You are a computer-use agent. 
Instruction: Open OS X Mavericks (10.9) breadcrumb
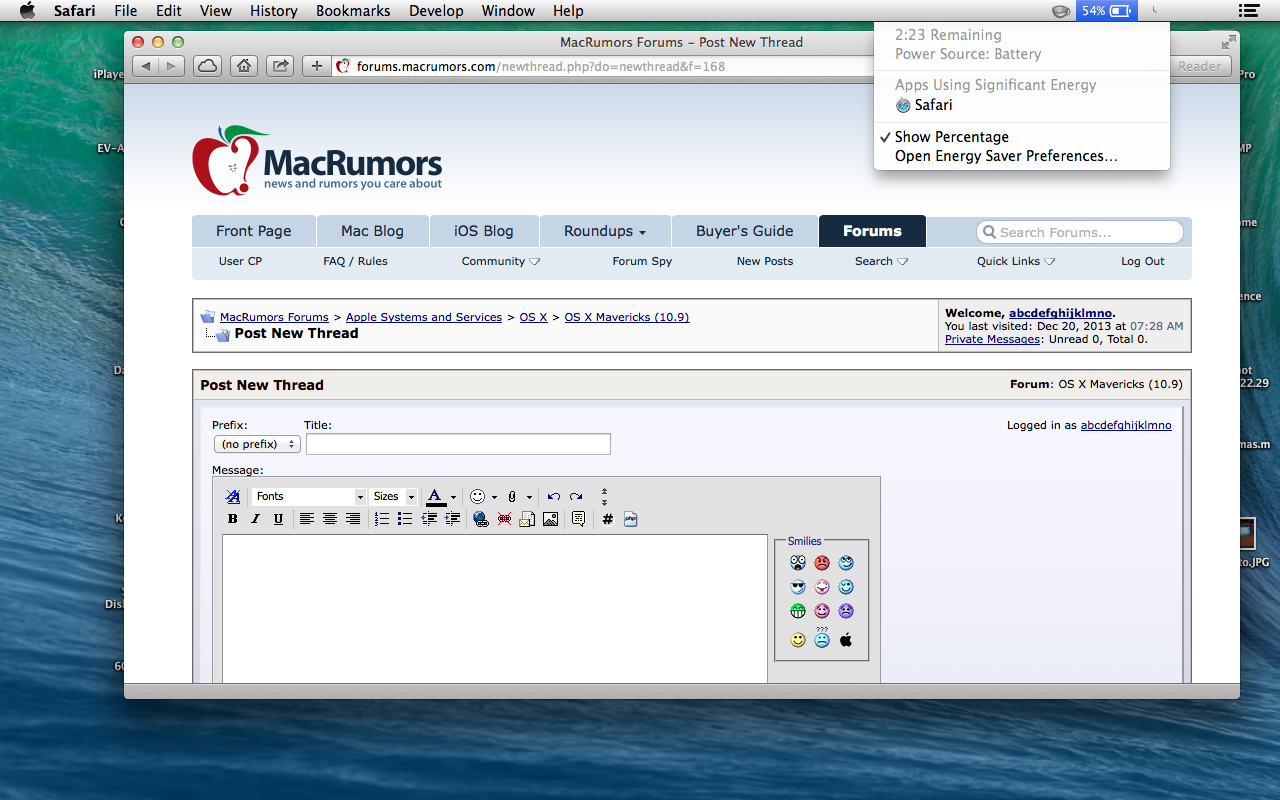point(627,317)
